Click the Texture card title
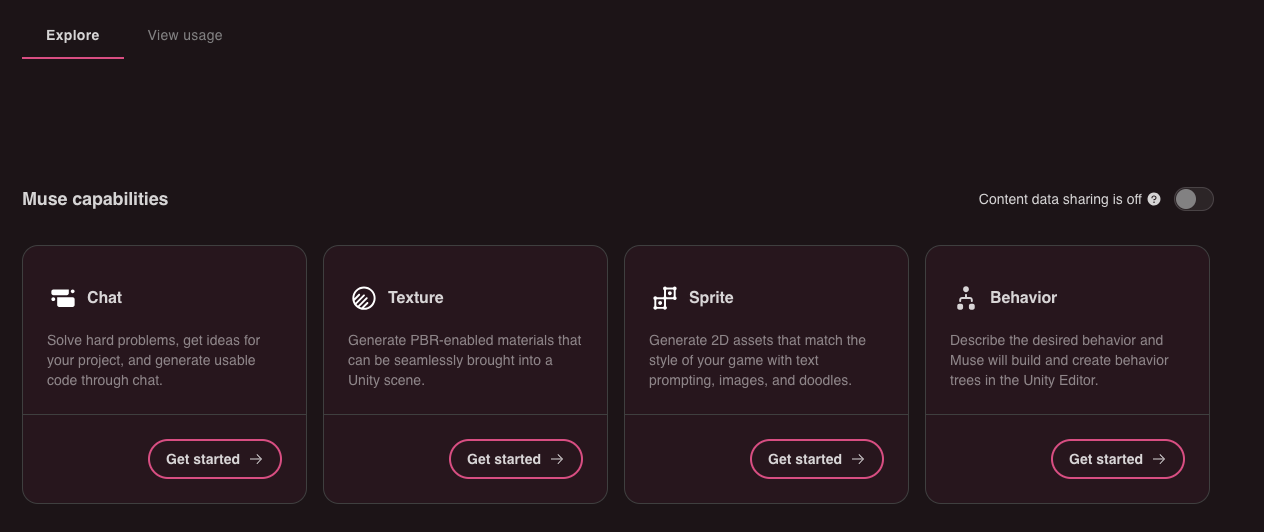The height and width of the screenshot is (532, 1264). point(416,297)
